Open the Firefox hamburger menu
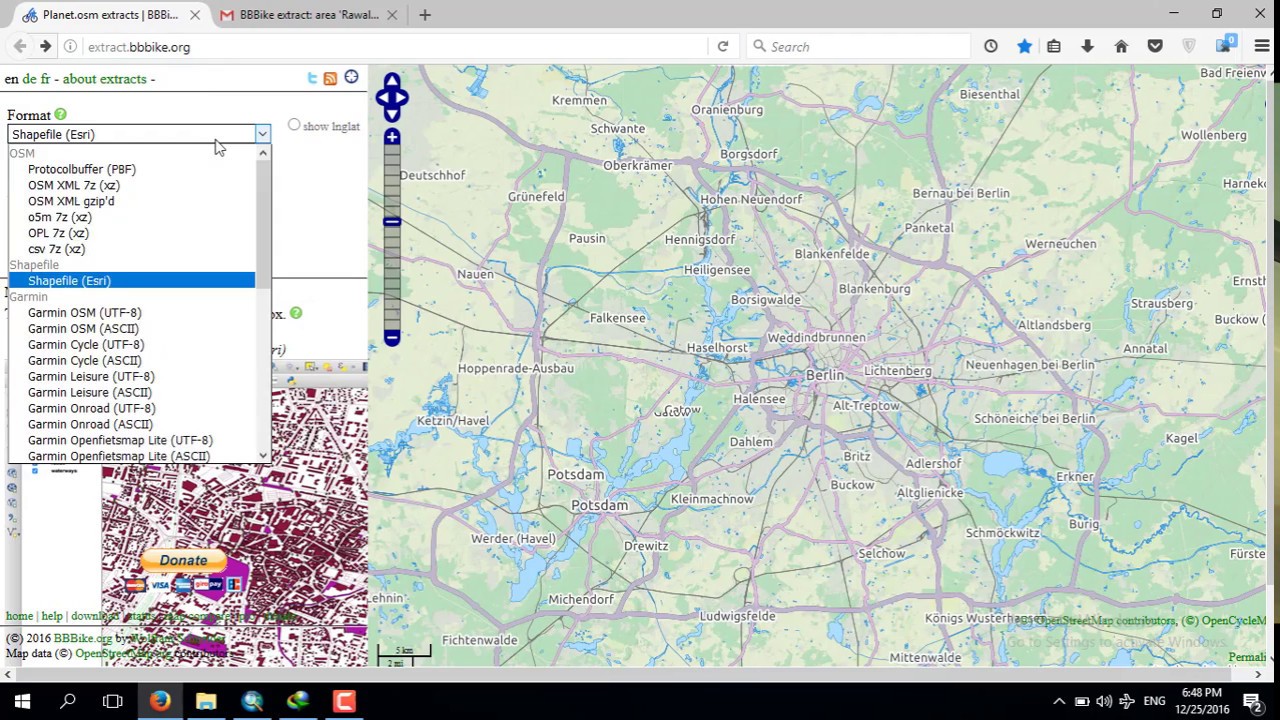This screenshot has height=720, width=1280. pos(1261,46)
